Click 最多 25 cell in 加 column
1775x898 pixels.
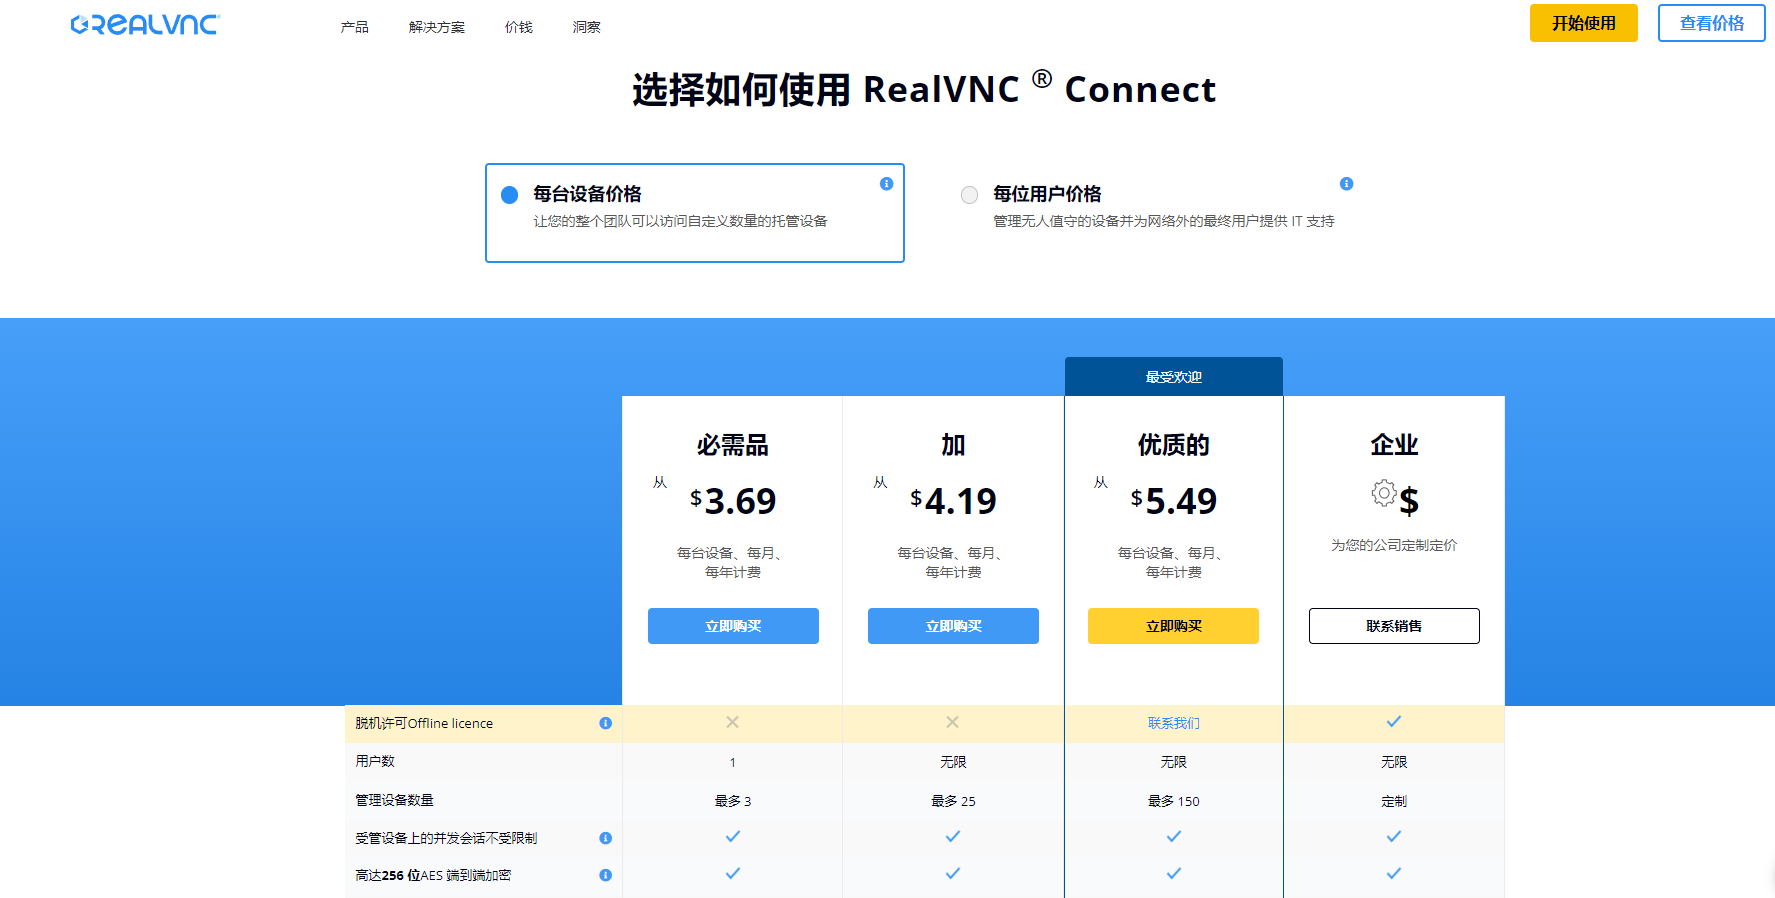[x=953, y=801]
